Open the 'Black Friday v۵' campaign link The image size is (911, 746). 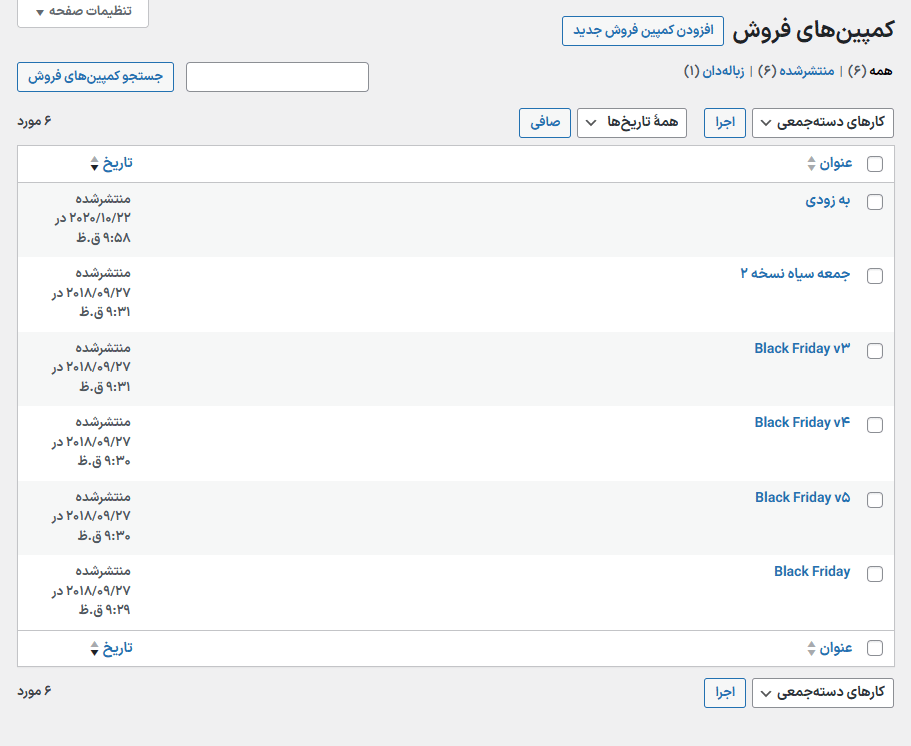click(x=802, y=497)
